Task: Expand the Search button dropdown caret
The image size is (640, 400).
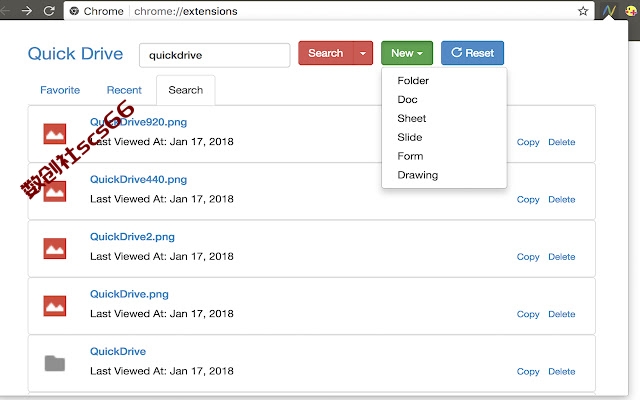Action: click(x=363, y=53)
